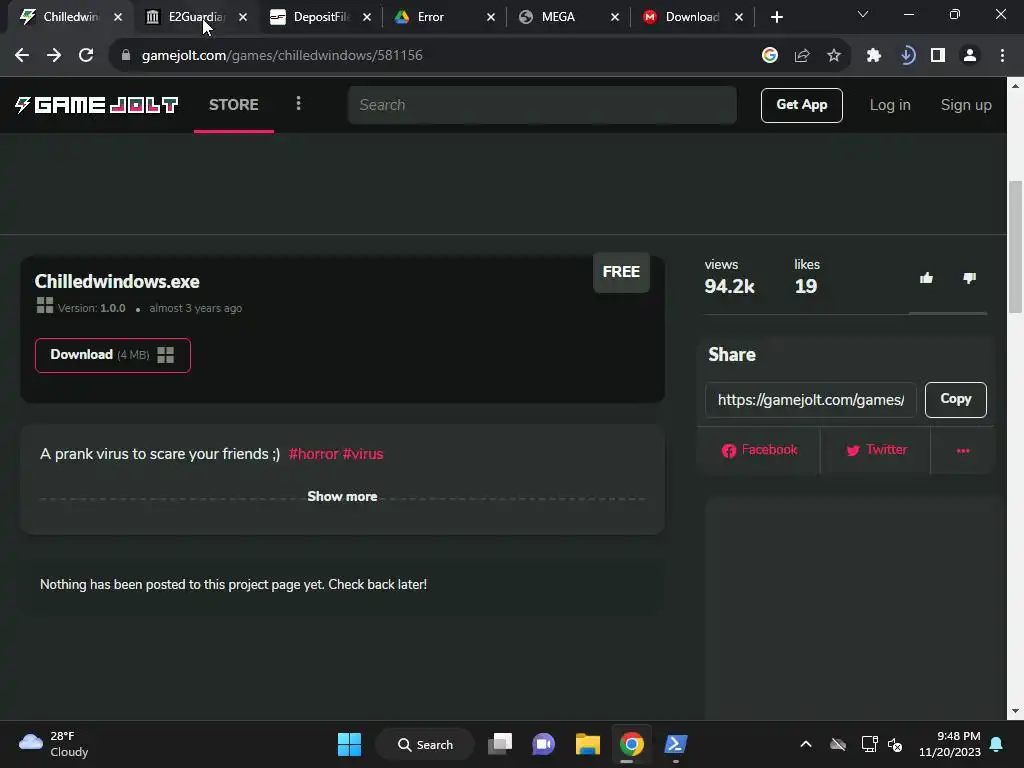
Task: Open the Chrome three-dot menu
Action: [1002, 56]
